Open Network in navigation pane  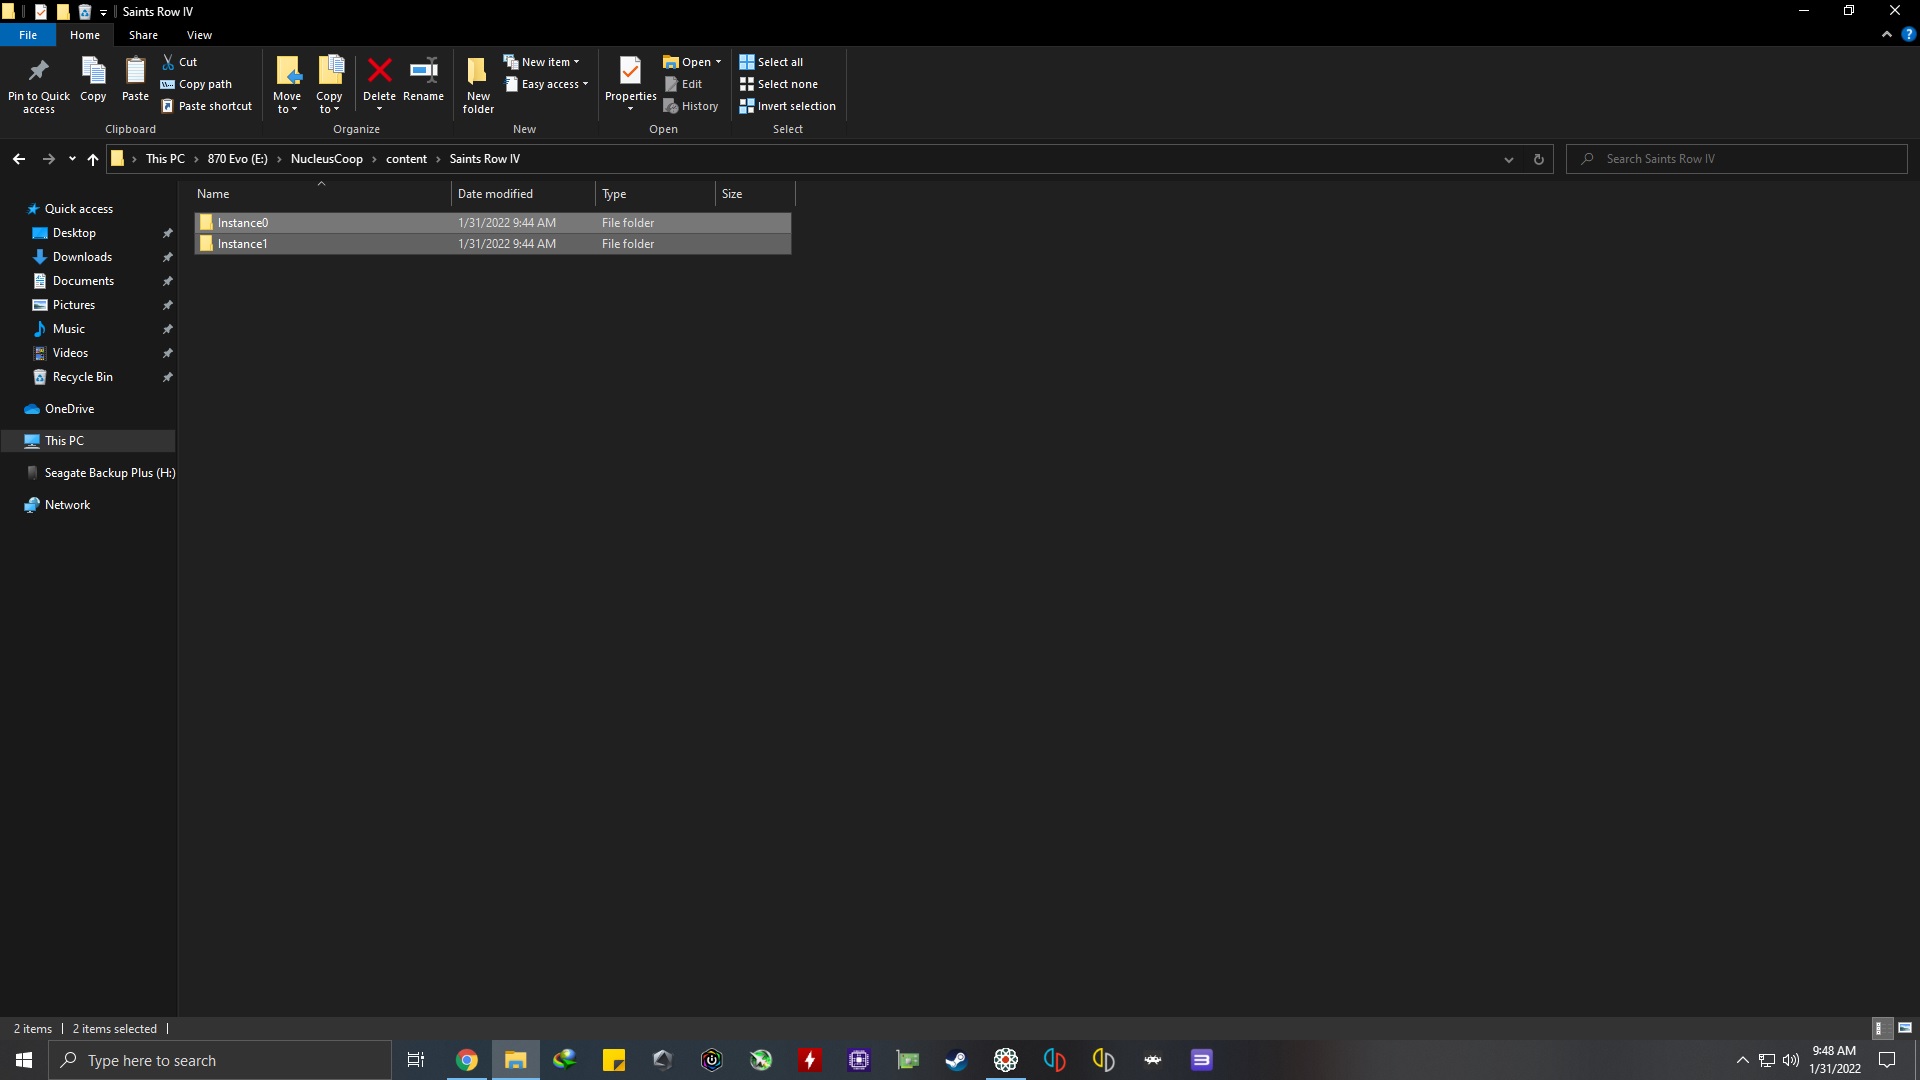(x=67, y=505)
